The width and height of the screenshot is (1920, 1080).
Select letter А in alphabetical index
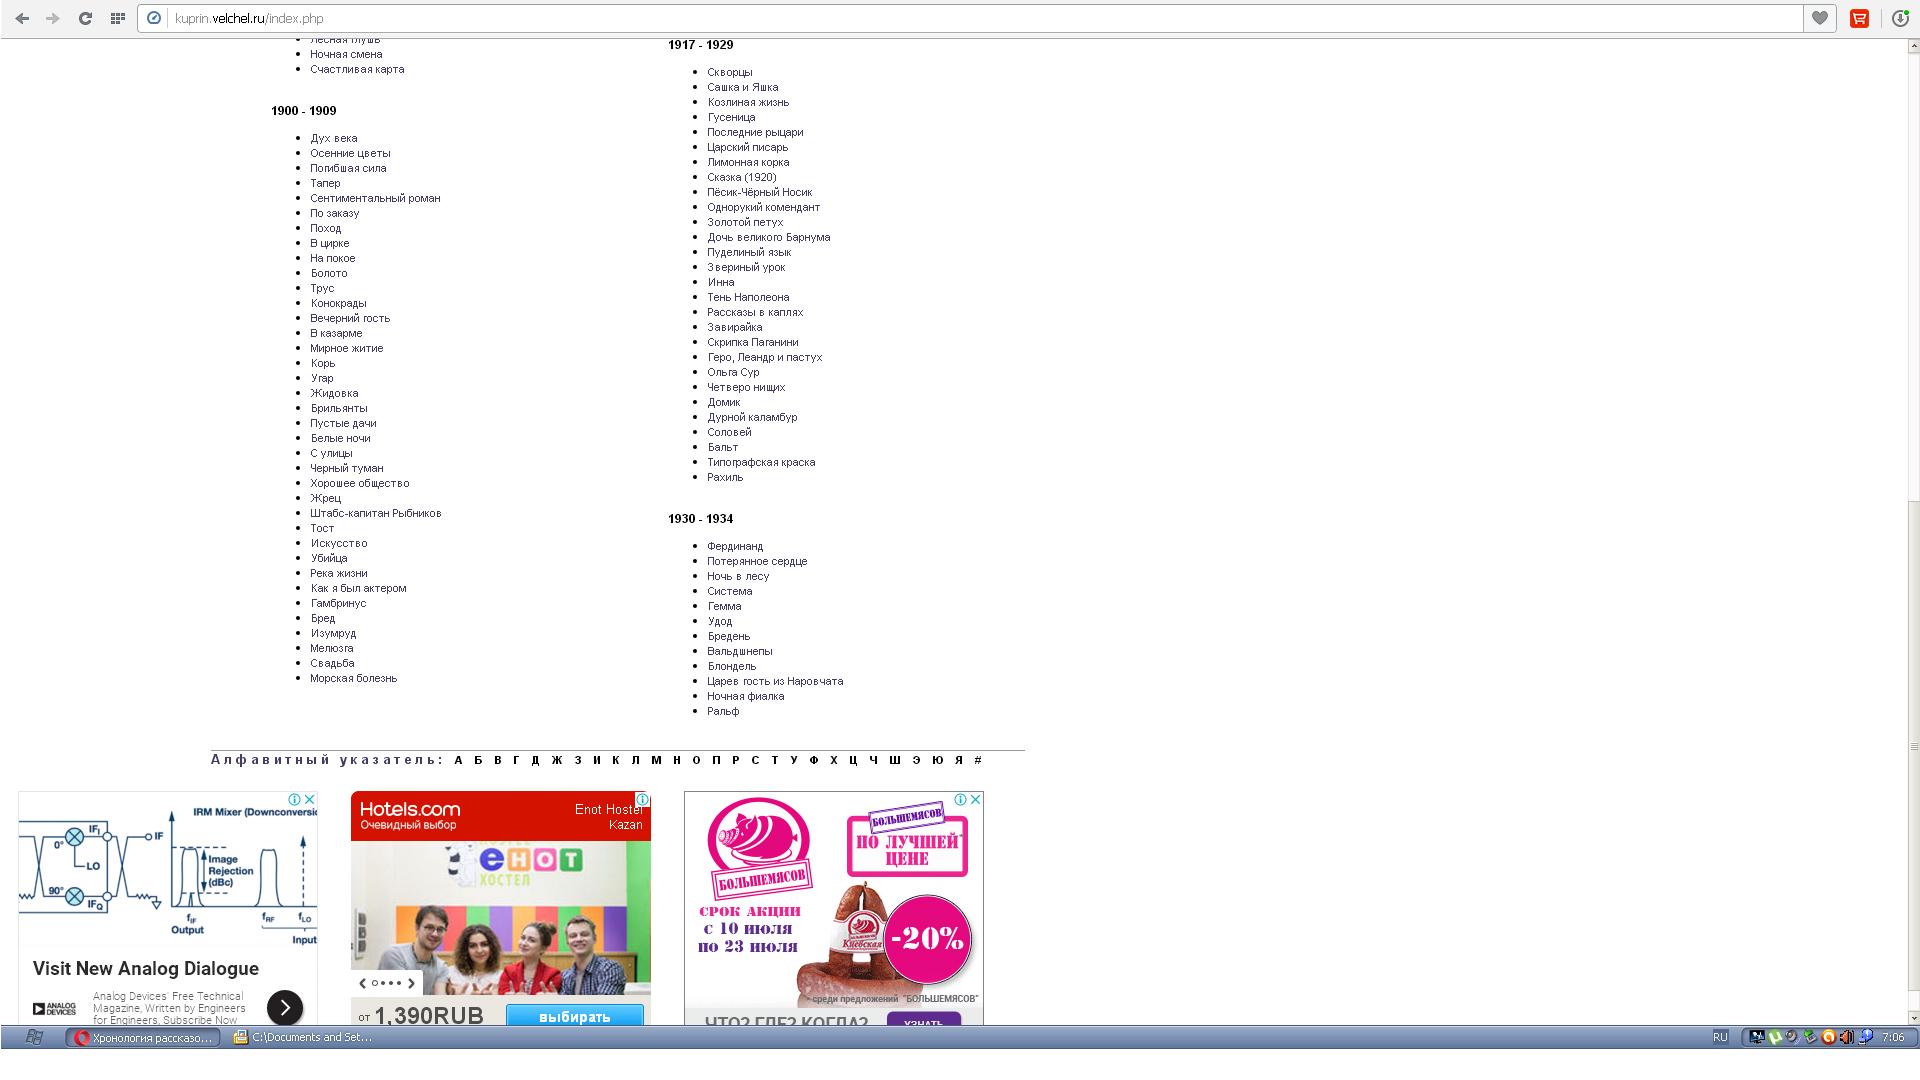(459, 760)
